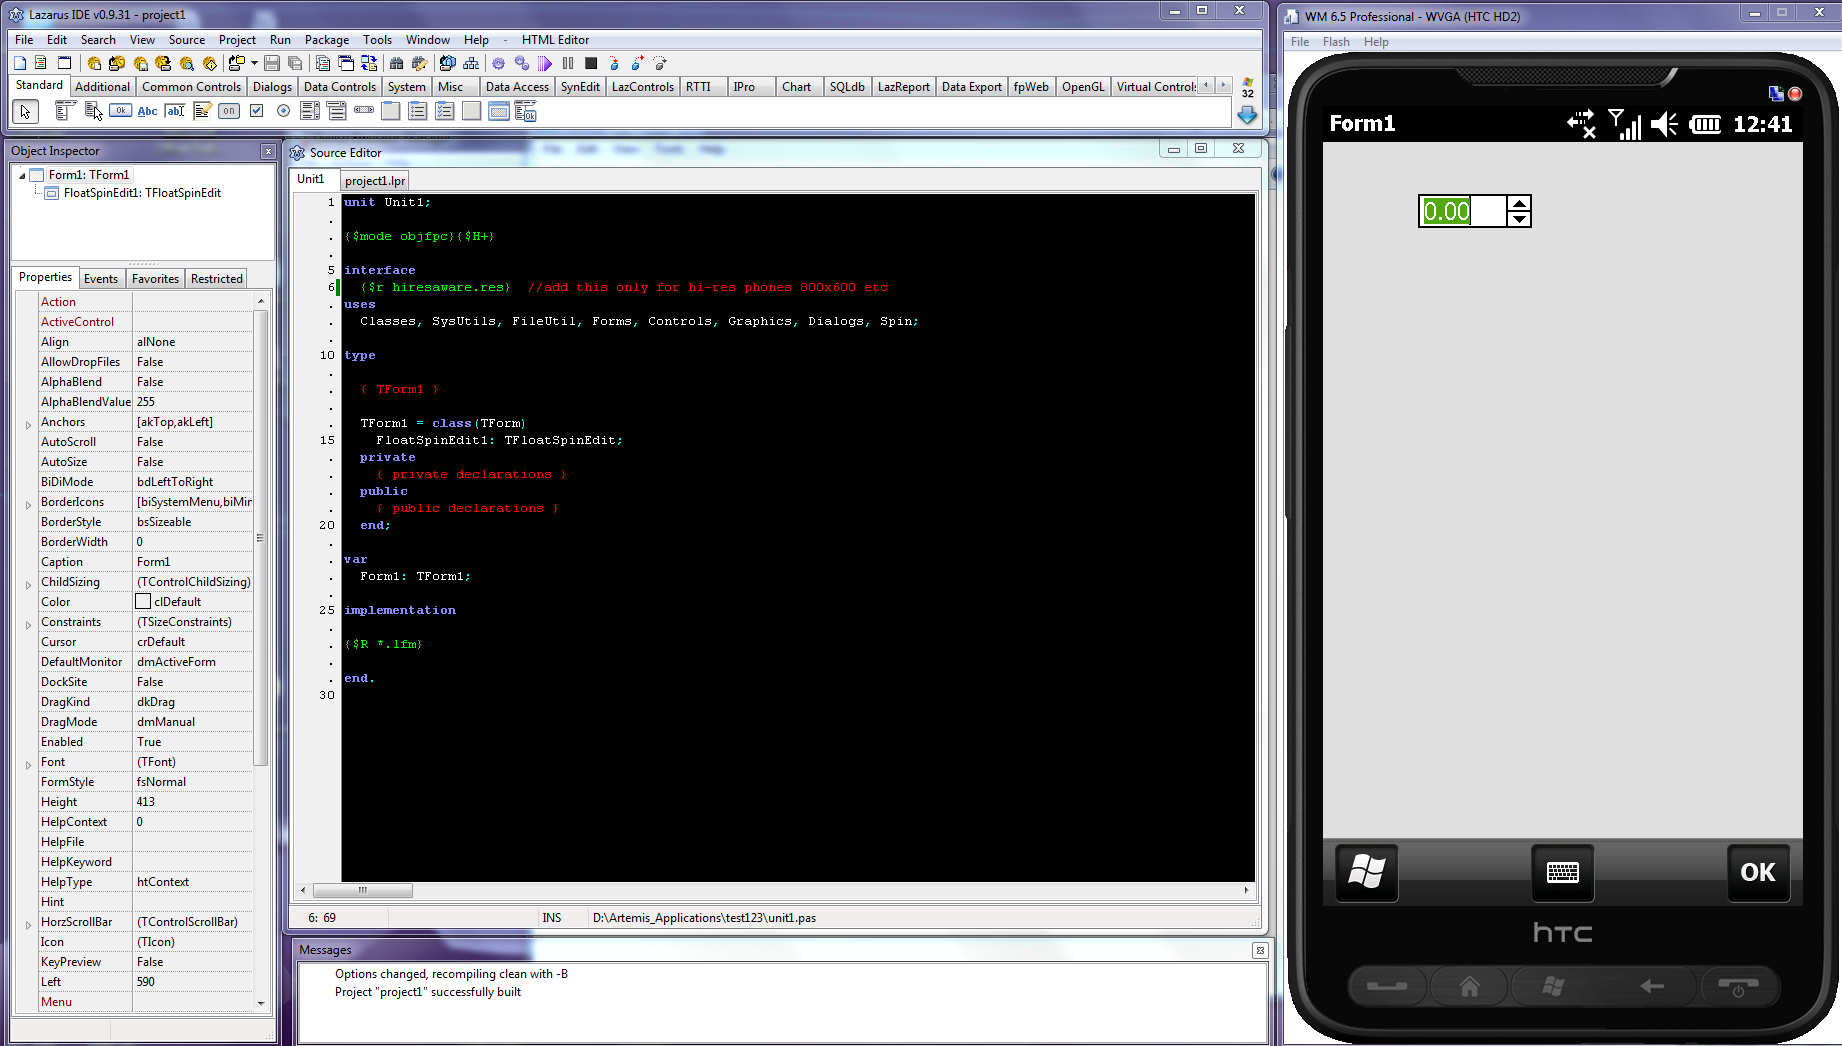Click the battery icon on phone status bar

tap(1706, 124)
